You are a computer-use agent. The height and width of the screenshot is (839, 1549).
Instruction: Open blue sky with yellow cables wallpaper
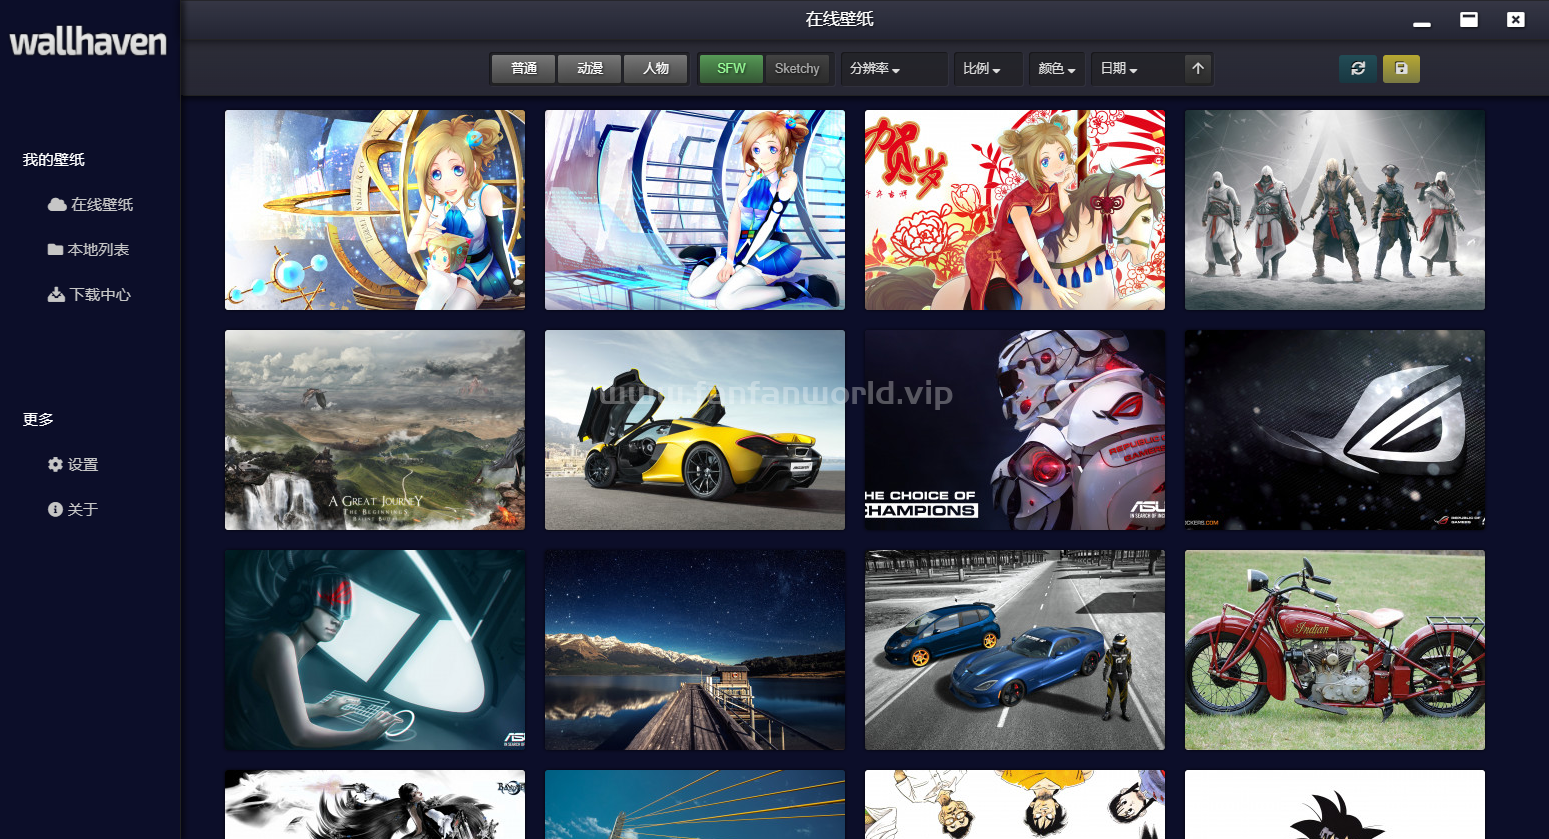(695, 804)
